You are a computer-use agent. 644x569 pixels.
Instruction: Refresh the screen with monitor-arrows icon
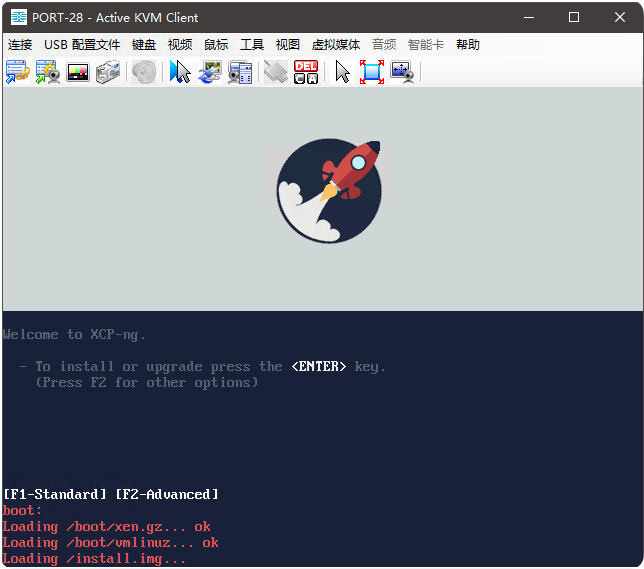(x=210, y=72)
